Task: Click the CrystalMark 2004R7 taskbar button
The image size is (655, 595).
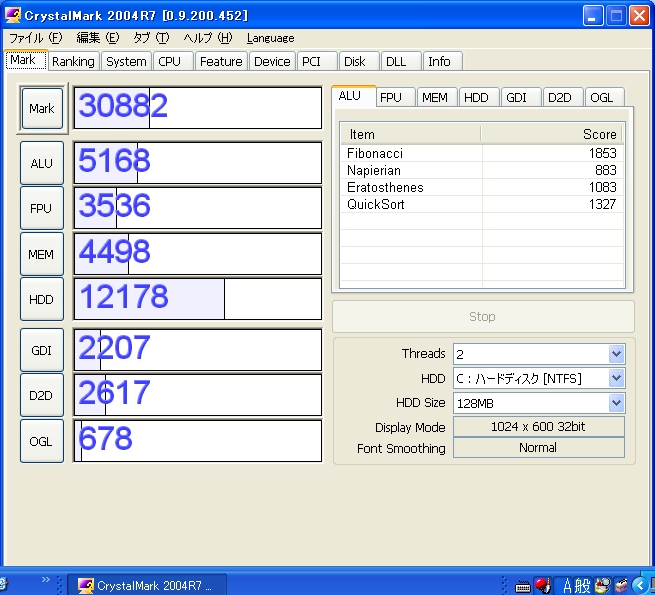Action: click(147, 585)
